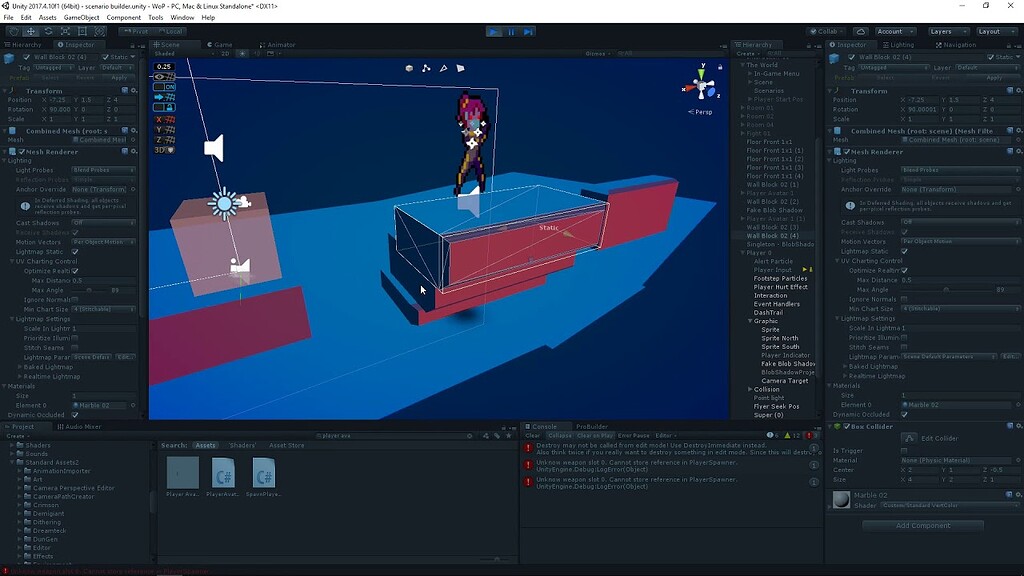Expand Room 01 in the Hierarchy

(743, 107)
